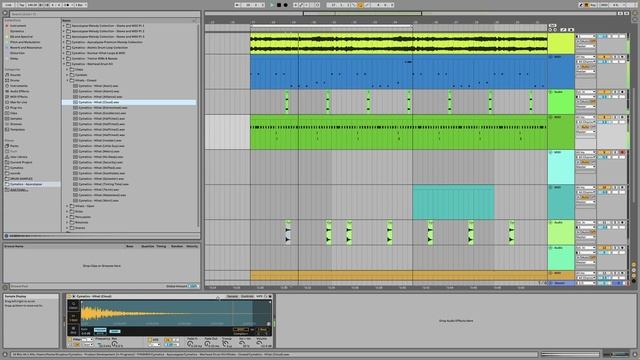Screen dimensions: 640x360
Task: Toggle Simpler device activator button
Action: click(70, 296)
